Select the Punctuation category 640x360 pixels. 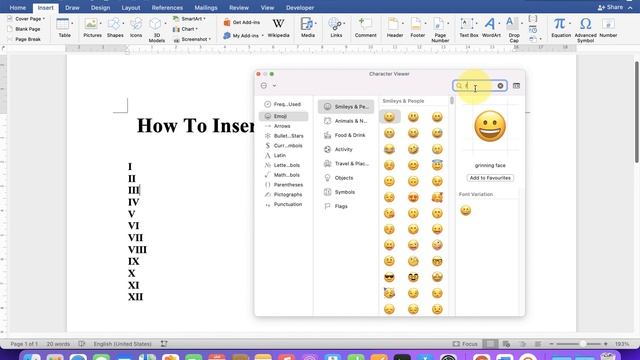(283, 204)
